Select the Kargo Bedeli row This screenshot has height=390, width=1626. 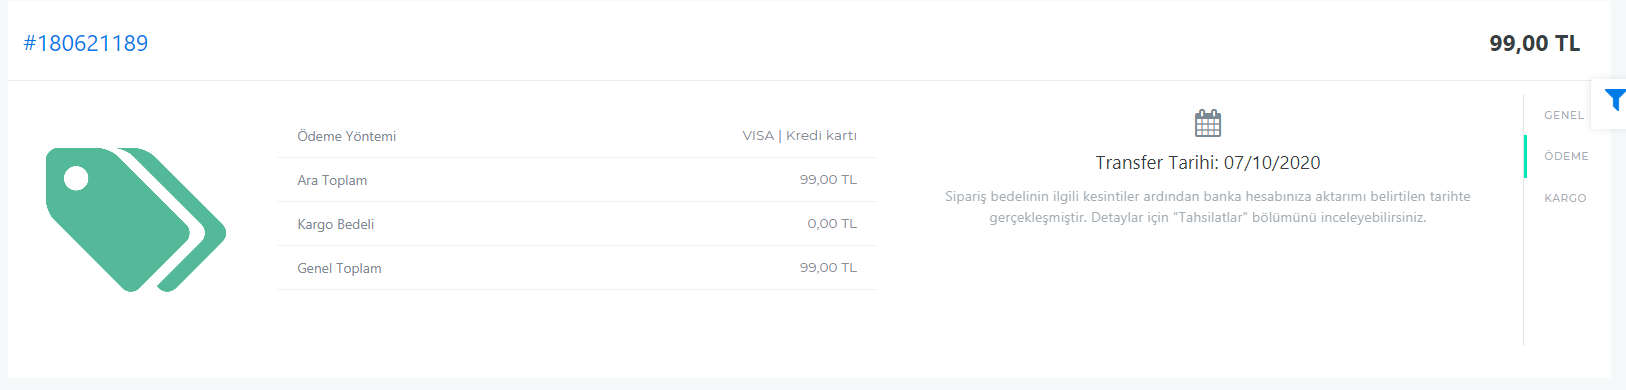pyautogui.click(x=576, y=224)
